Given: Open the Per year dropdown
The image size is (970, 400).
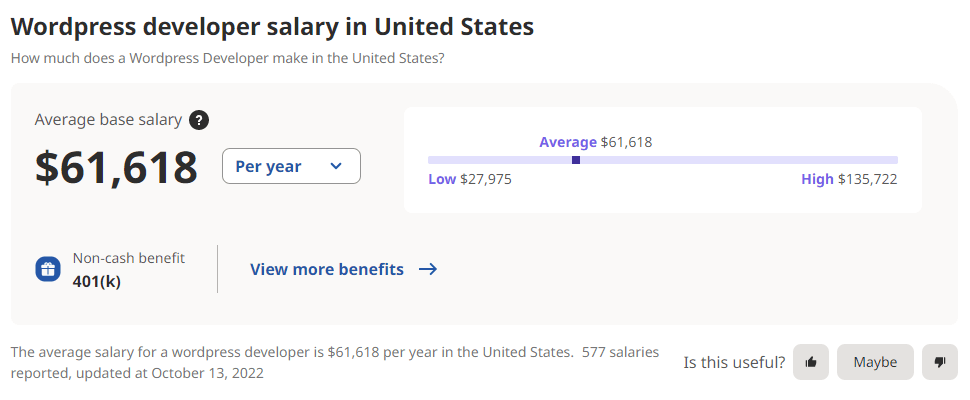Looking at the screenshot, I should 290,166.
